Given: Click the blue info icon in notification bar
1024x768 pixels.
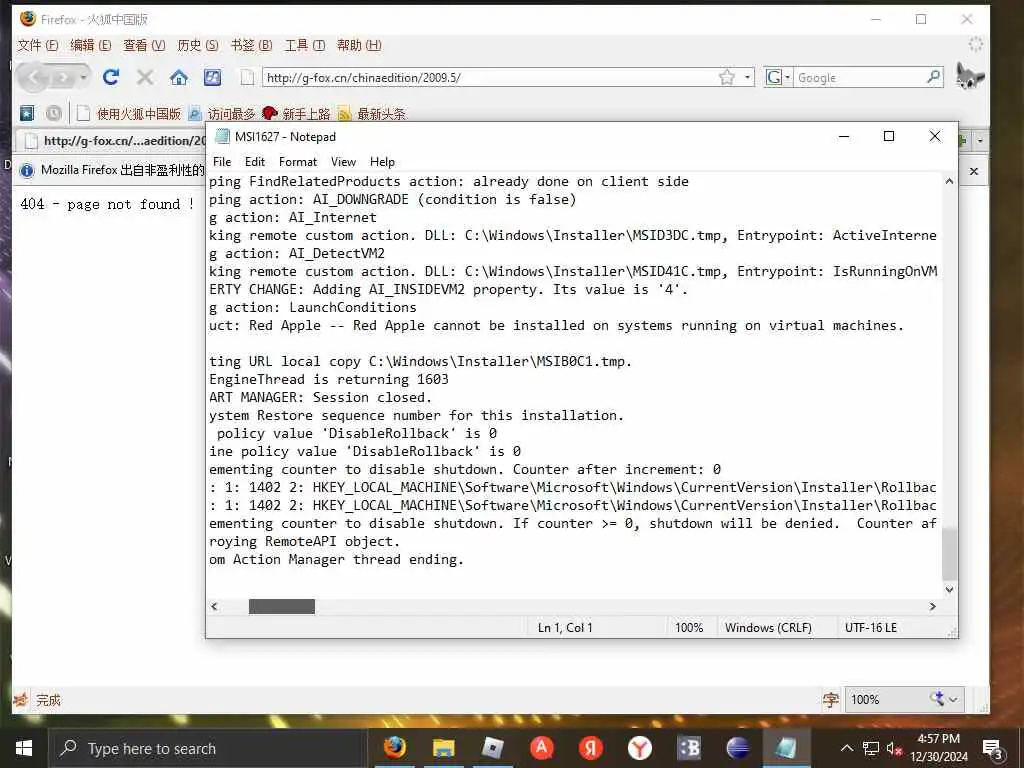Looking at the screenshot, I should (27, 170).
